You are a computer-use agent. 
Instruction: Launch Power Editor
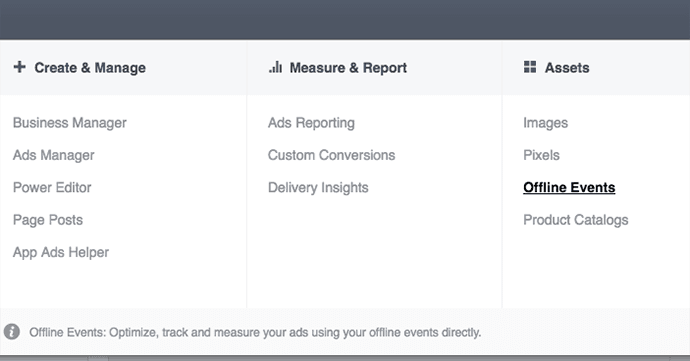(52, 188)
